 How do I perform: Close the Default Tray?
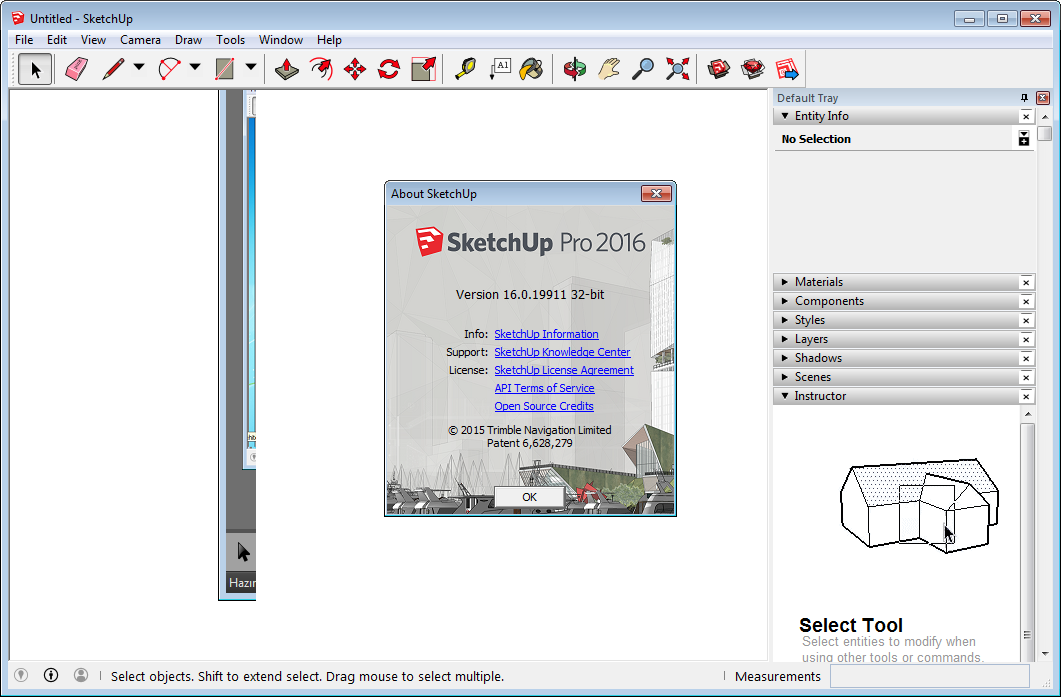pyautogui.click(x=1043, y=98)
